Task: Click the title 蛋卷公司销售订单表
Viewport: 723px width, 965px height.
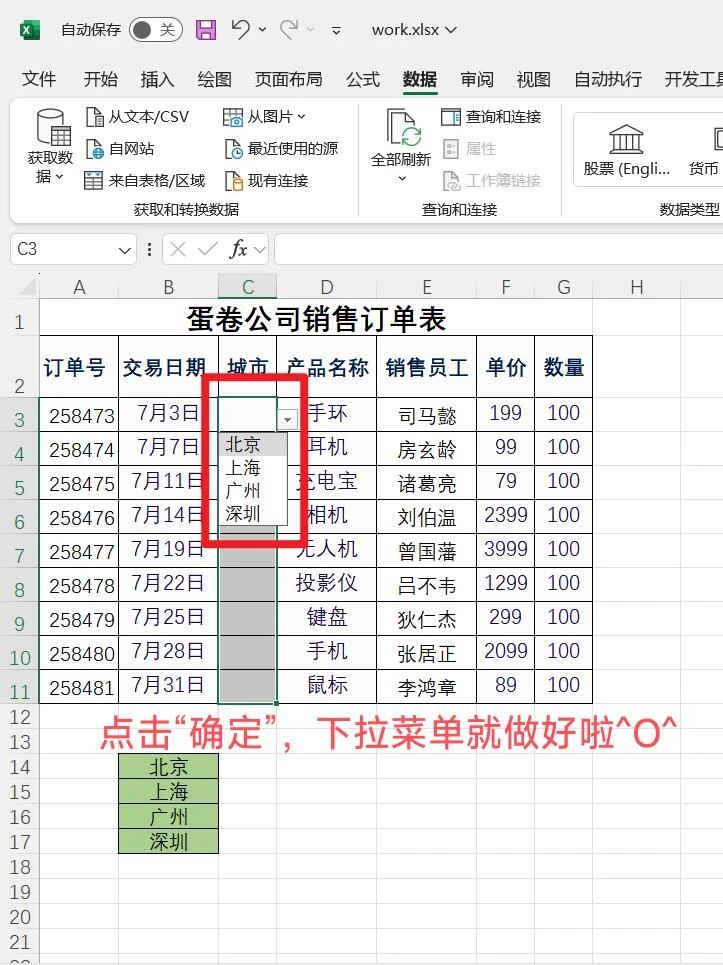Action: 316,319
